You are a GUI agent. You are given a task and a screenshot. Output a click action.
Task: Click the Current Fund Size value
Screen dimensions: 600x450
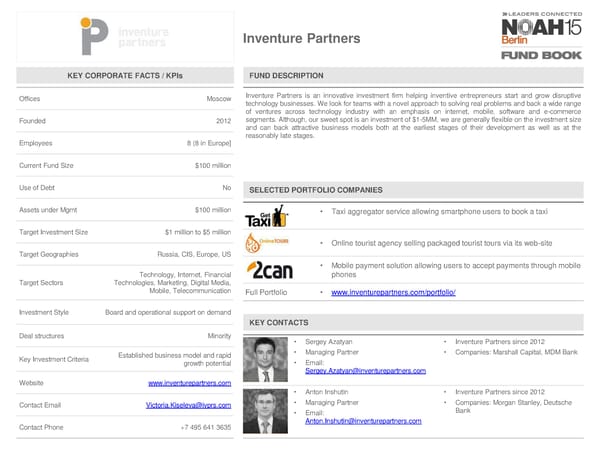click(213, 165)
